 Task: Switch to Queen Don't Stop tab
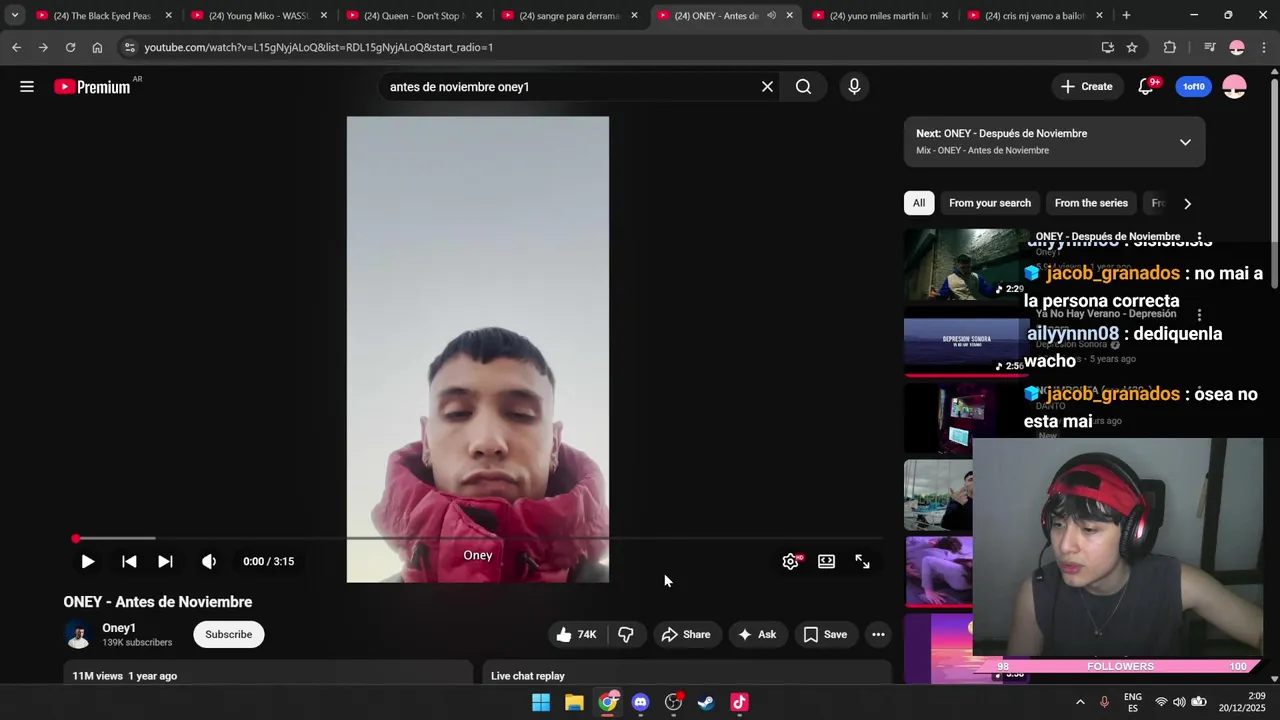point(414,16)
